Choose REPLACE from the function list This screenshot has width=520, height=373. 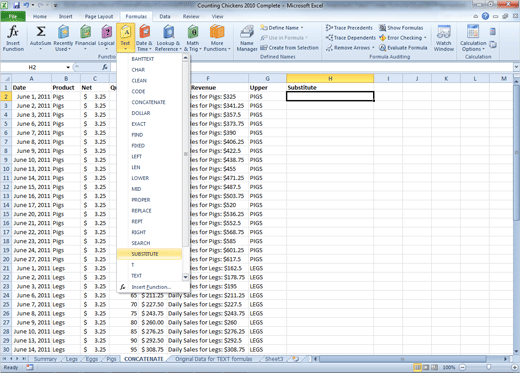[149, 211]
